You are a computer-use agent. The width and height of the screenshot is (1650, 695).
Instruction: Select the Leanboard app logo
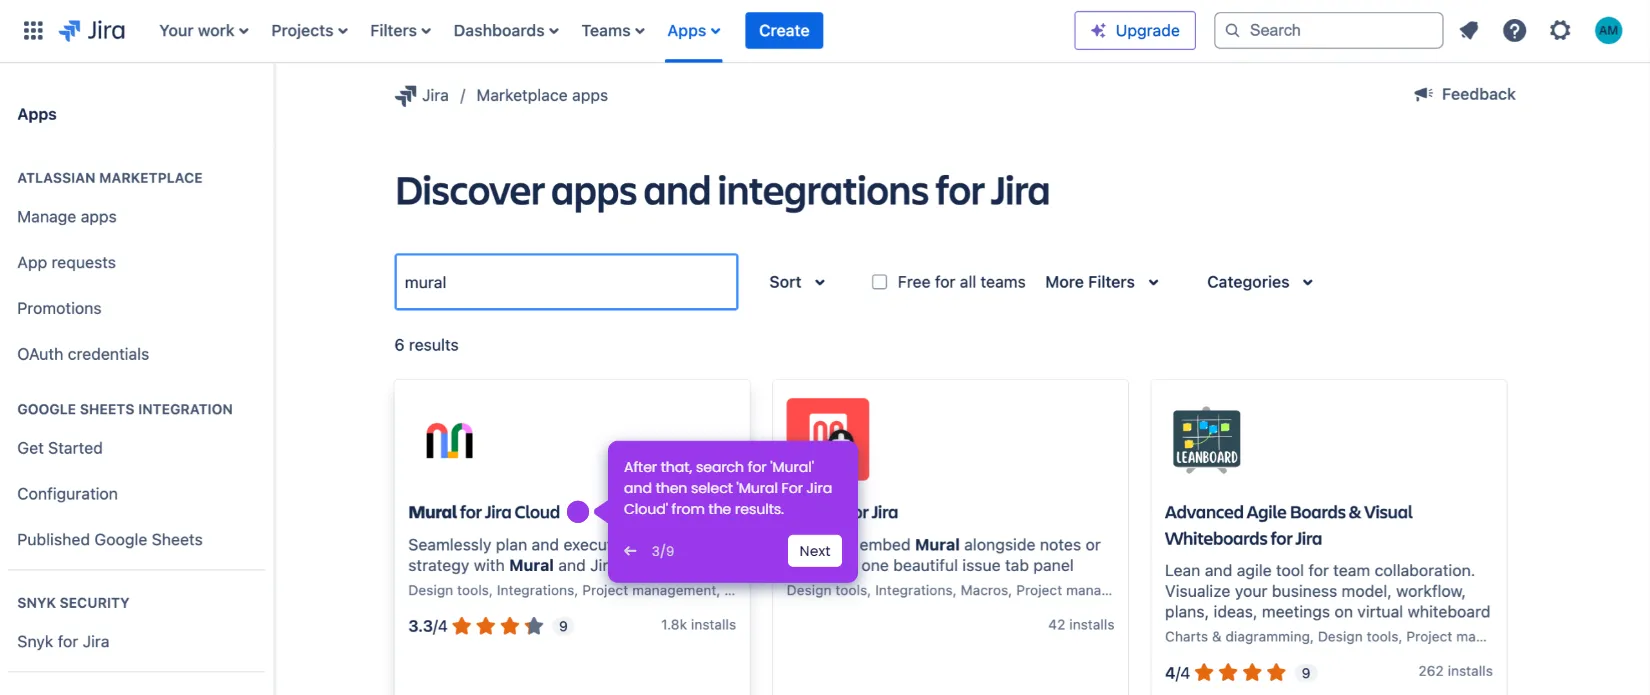(x=1206, y=439)
